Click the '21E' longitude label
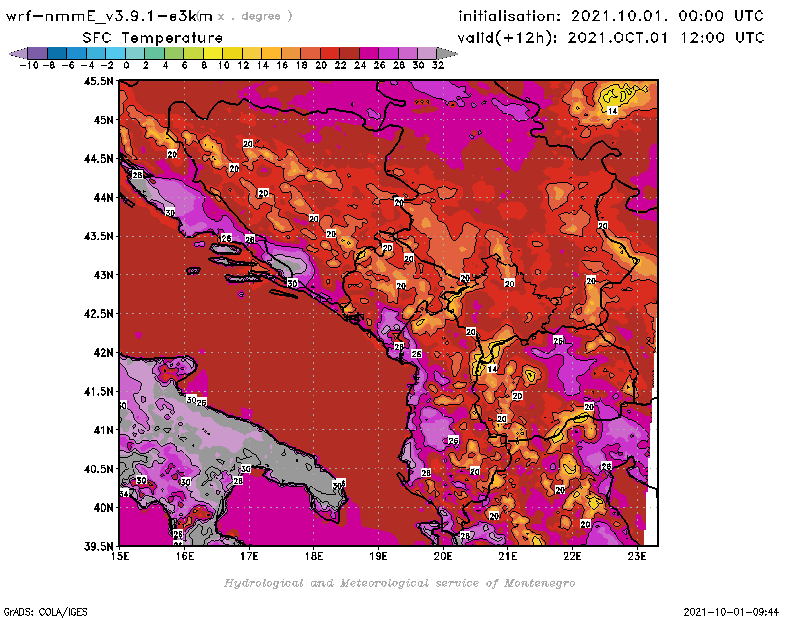 (508, 556)
